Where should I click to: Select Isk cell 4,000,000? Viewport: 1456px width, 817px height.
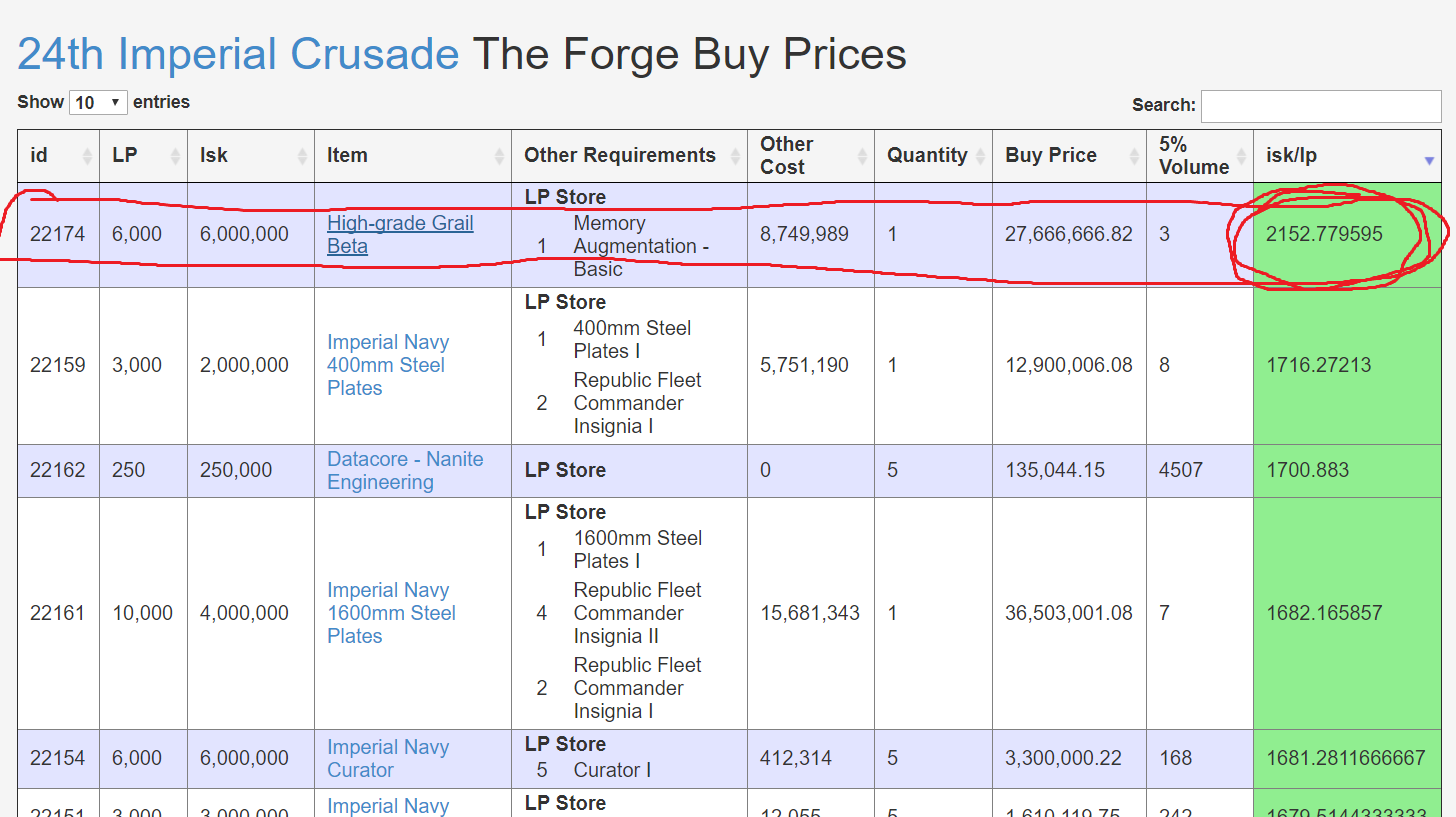[244, 613]
